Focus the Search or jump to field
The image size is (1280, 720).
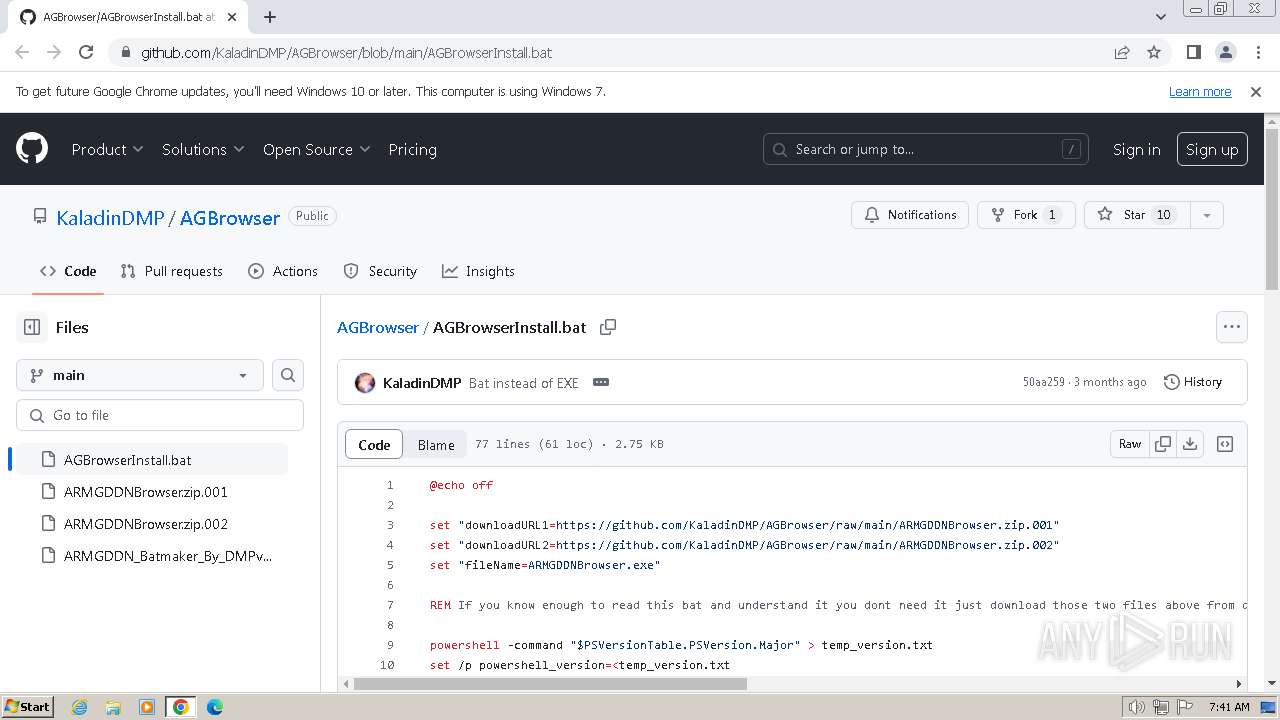coord(926,149)
